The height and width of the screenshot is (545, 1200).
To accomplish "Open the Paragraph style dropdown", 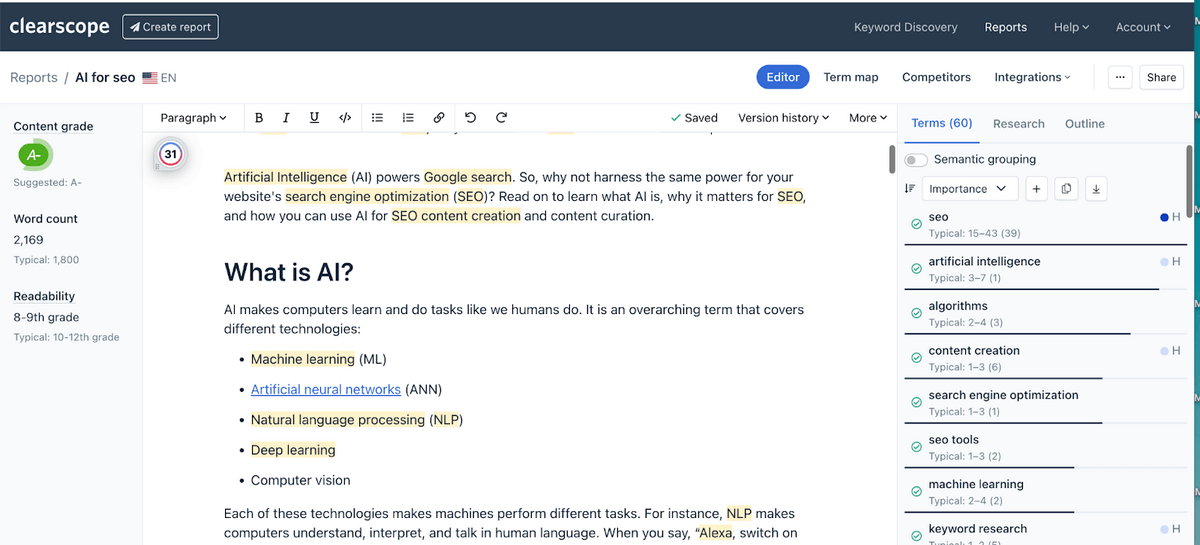I will pos(193,118).
